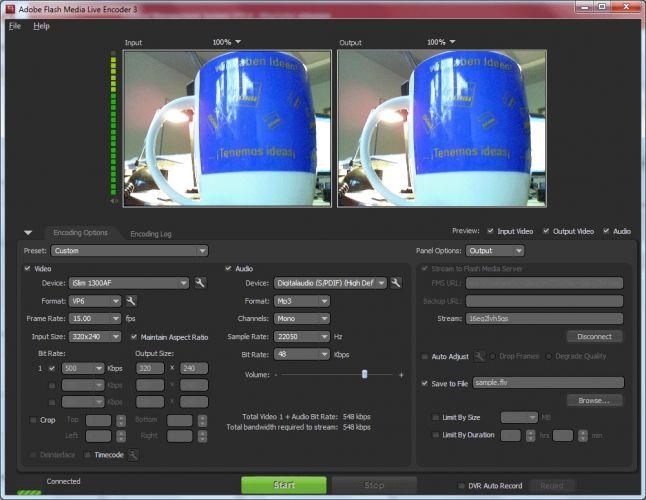This screenshot has width=646, height=500.
Task: Click the Adobe application icon in title bar
Action: click(9, 9)
